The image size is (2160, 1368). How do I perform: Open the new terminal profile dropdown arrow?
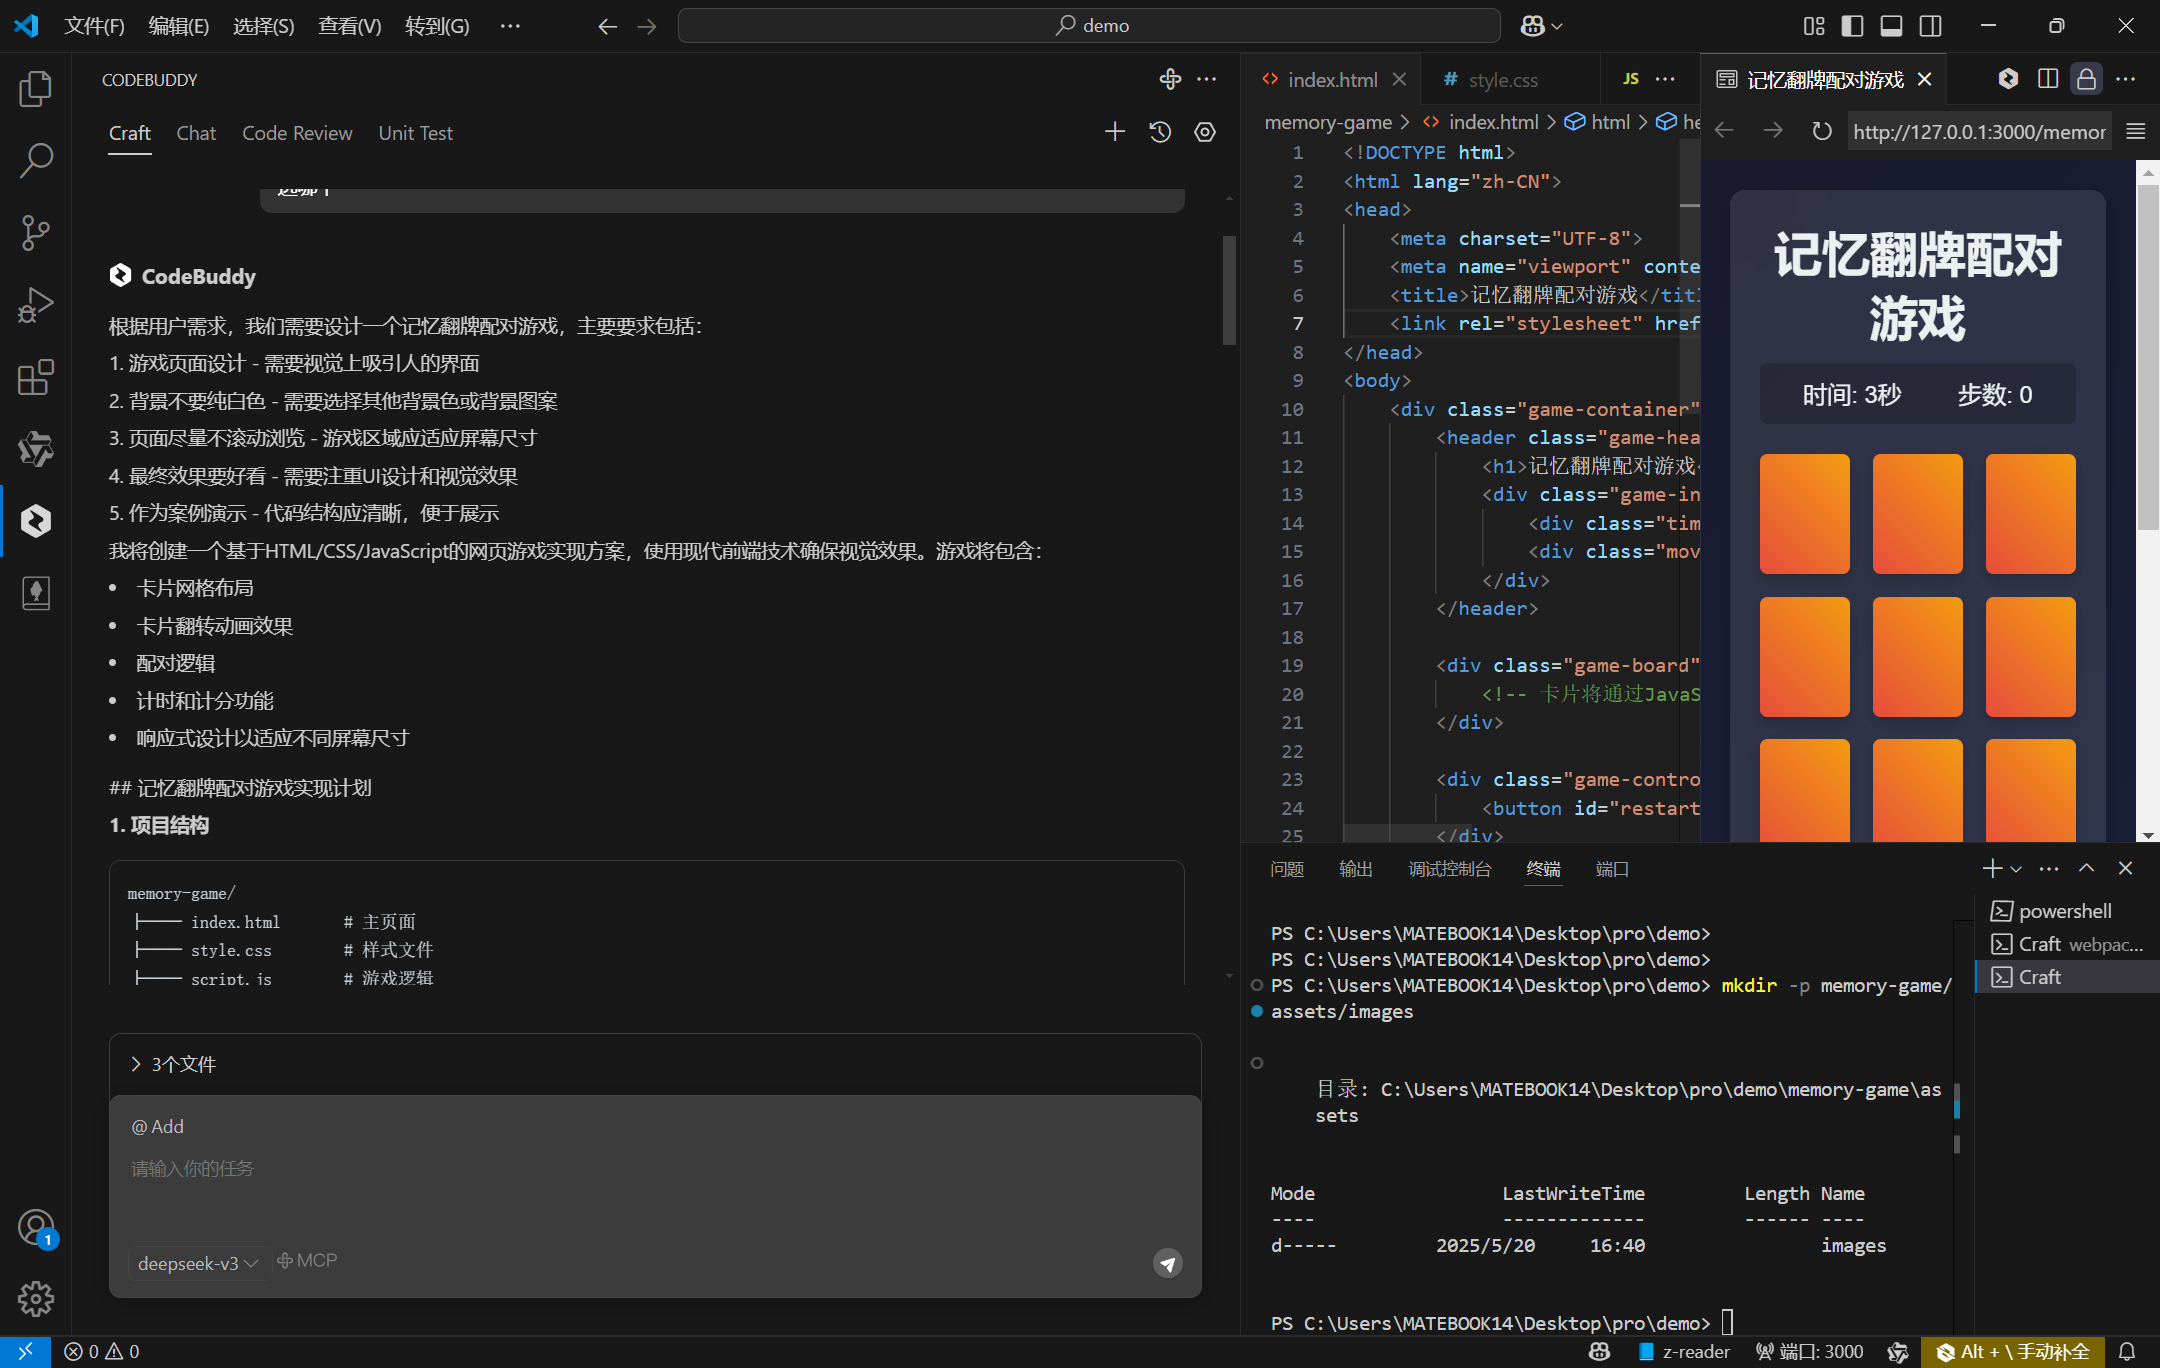(x=2016, y=869)
